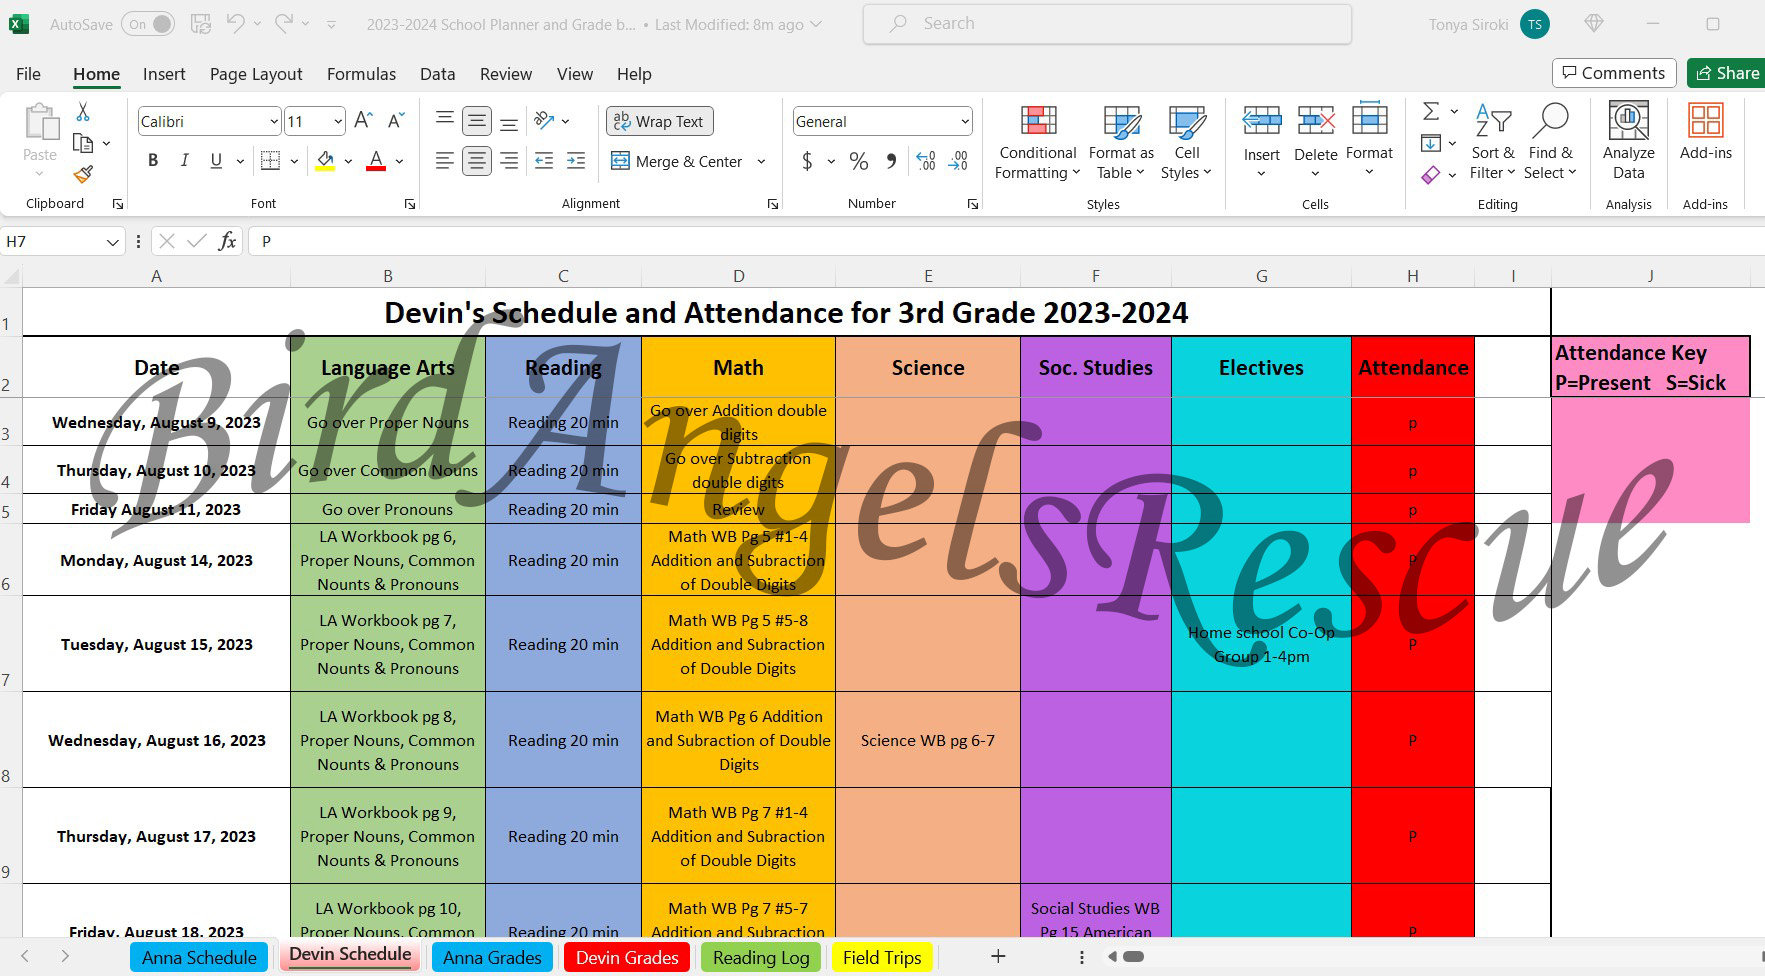
Task: Open the Field Trips sheet tab
Action: [x=882, y=957]
